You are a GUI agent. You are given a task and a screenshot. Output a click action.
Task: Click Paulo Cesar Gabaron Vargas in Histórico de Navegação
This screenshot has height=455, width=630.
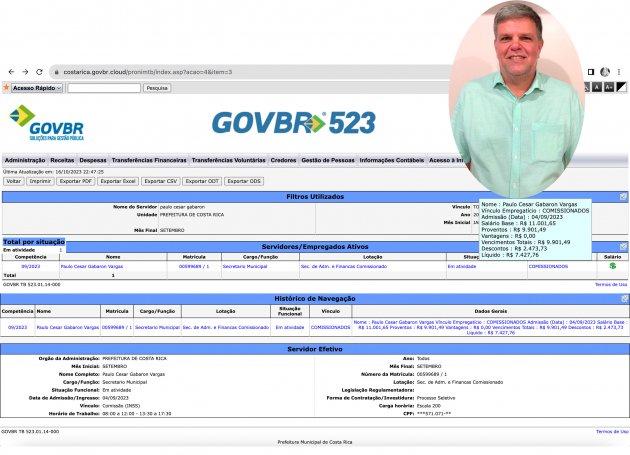click(68, 328)
